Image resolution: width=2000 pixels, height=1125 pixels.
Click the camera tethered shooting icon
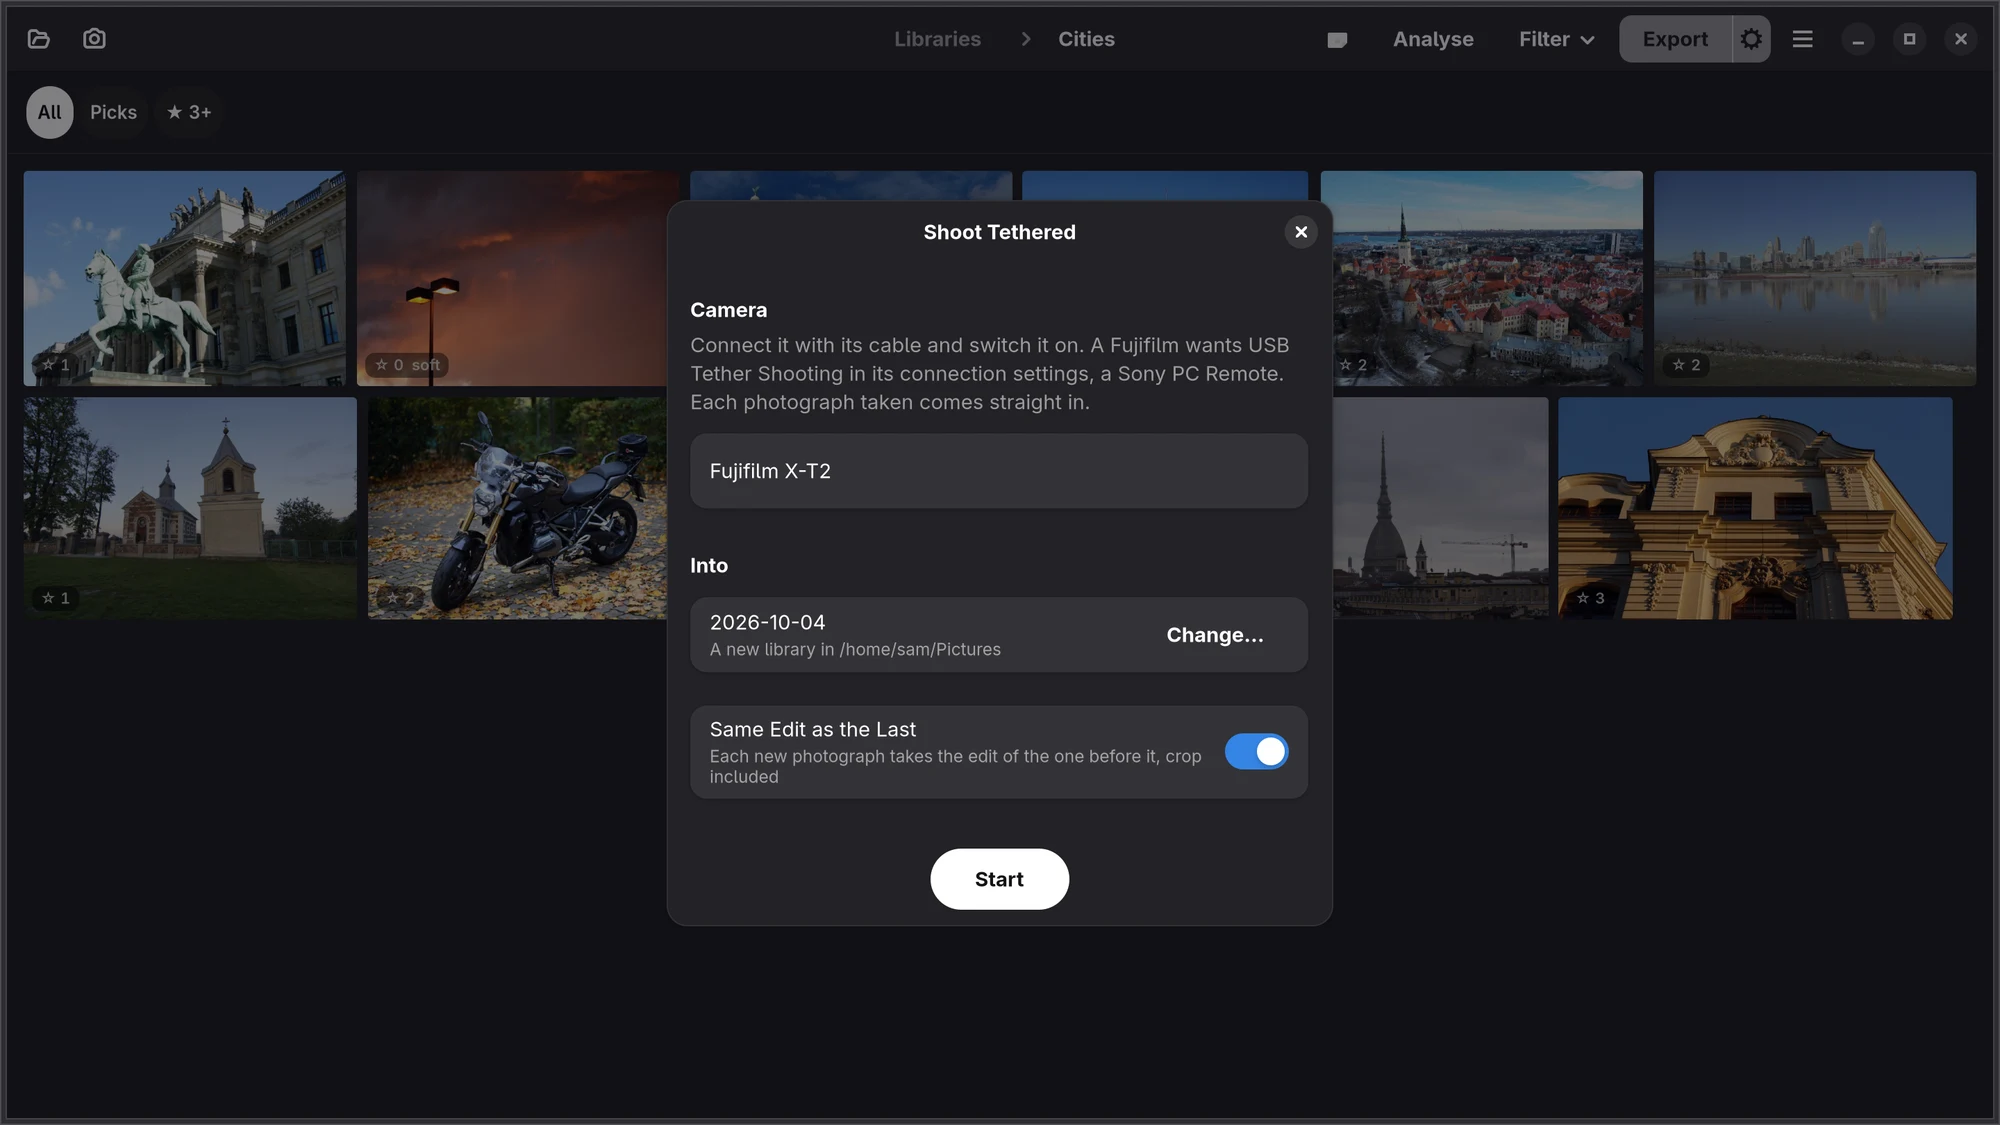point(94,39)
